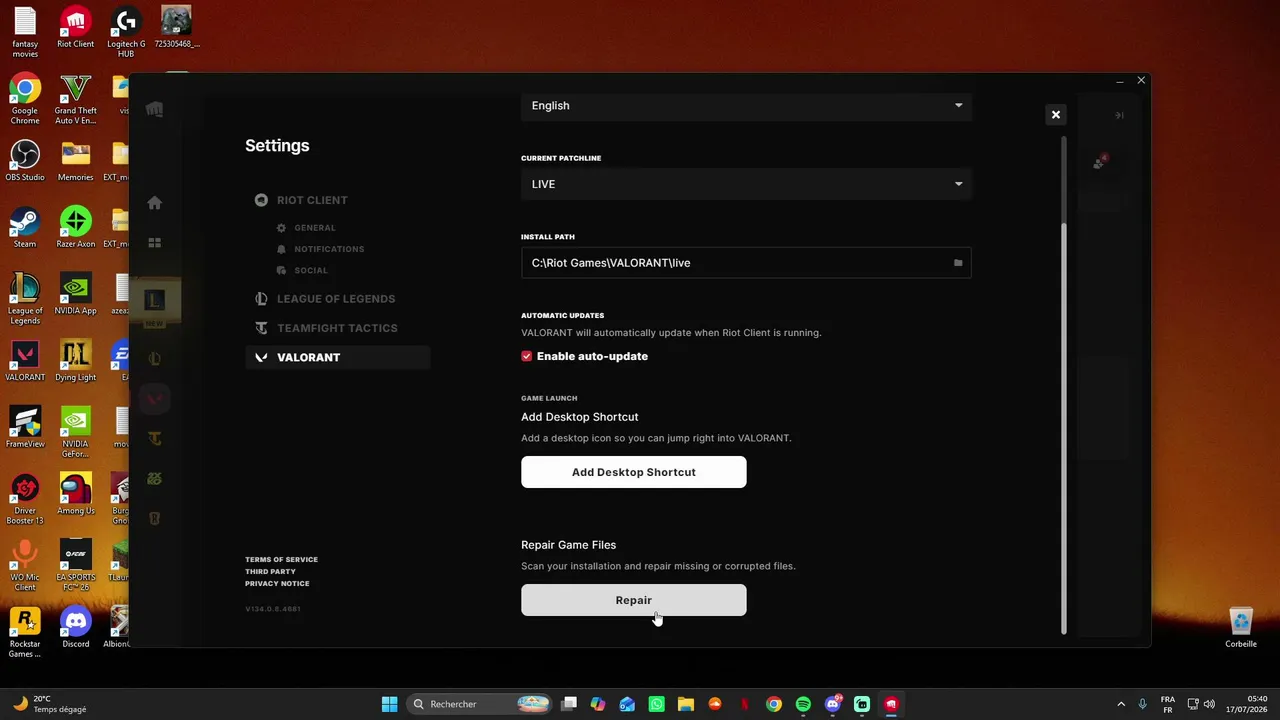1280x720 pixels.
Task: Select Teamfight Tactics icon in sidebar
Action: point(154,438)
